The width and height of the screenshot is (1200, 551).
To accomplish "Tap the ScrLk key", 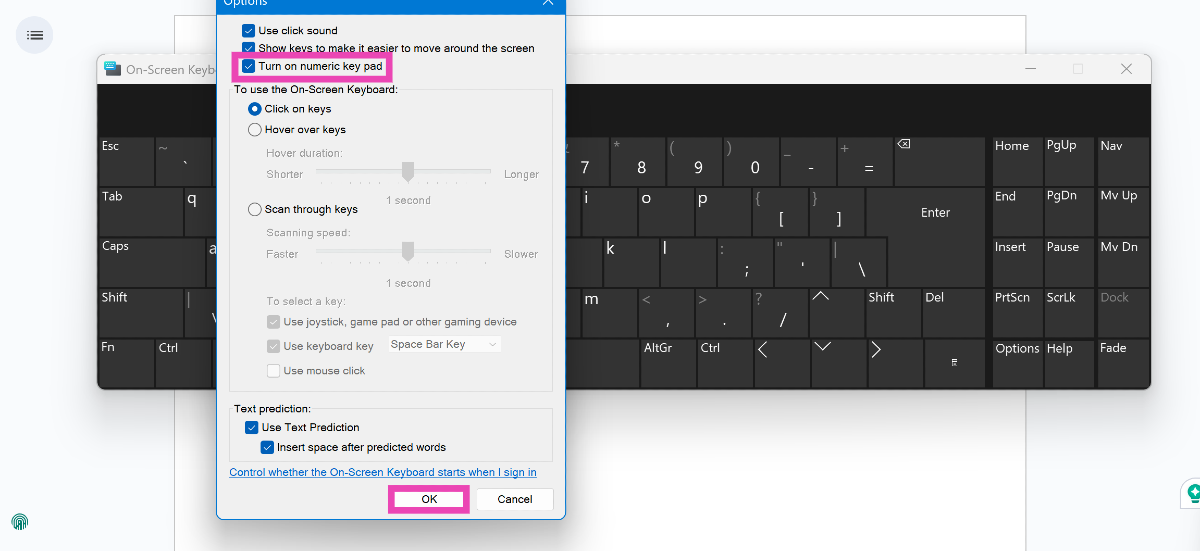I will (x=1068, y=312).
